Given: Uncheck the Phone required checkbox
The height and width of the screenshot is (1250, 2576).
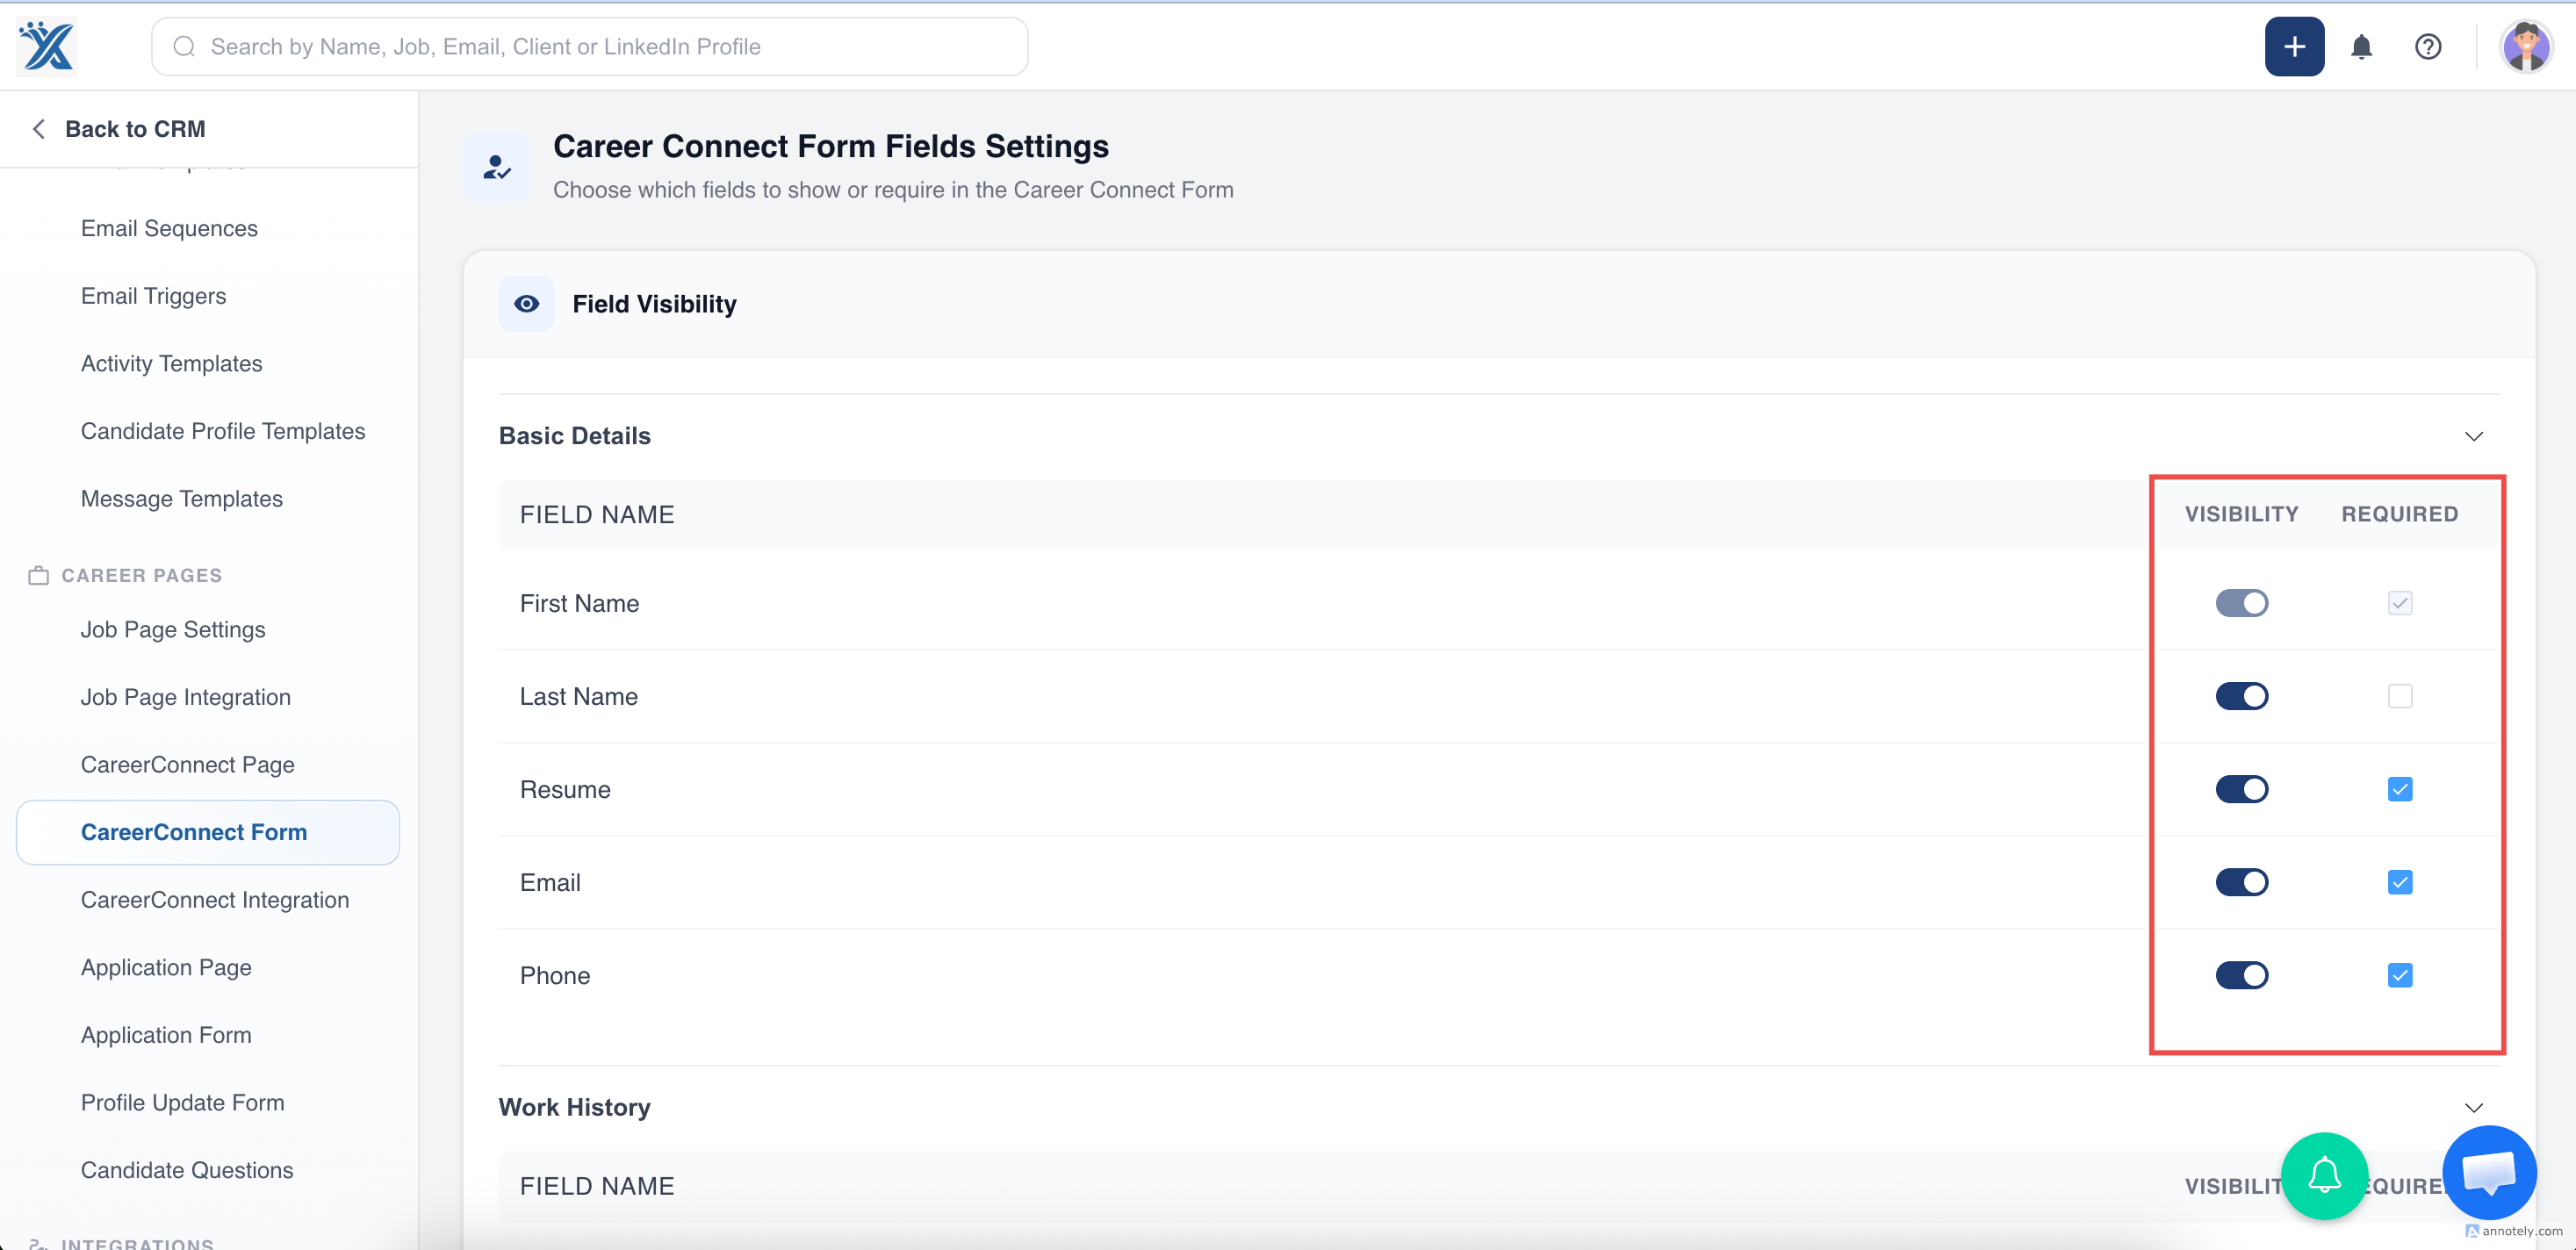Looking at the screenshot, I should (x=2399, y=975).
